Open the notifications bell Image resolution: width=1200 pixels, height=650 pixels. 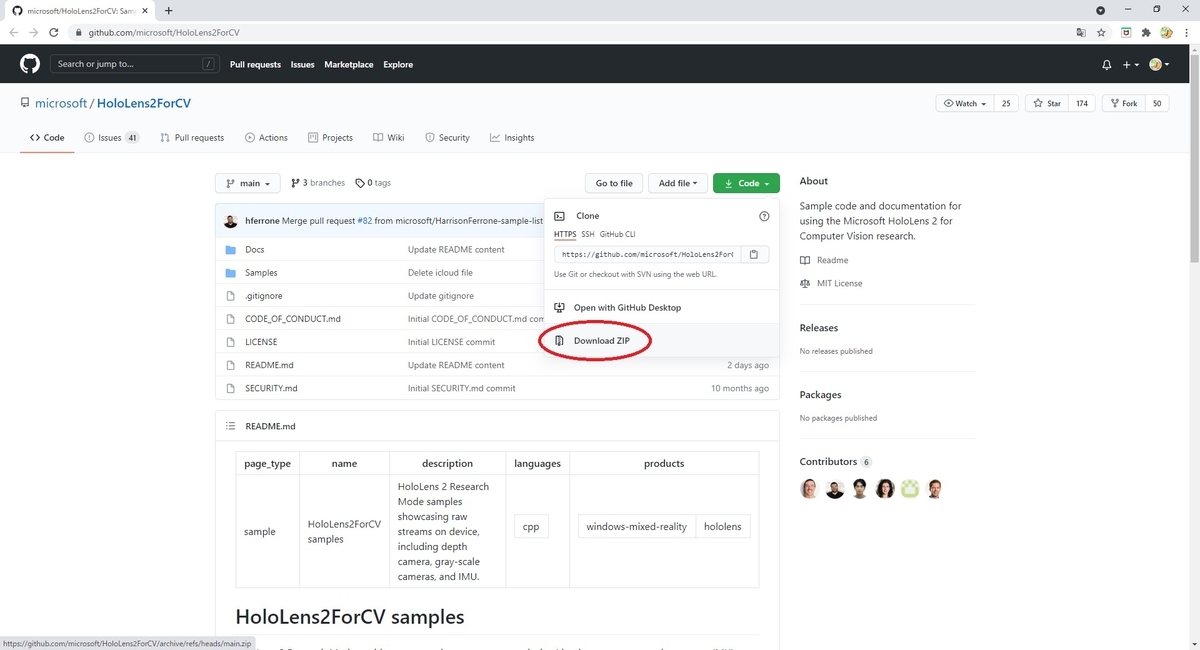1106,65
